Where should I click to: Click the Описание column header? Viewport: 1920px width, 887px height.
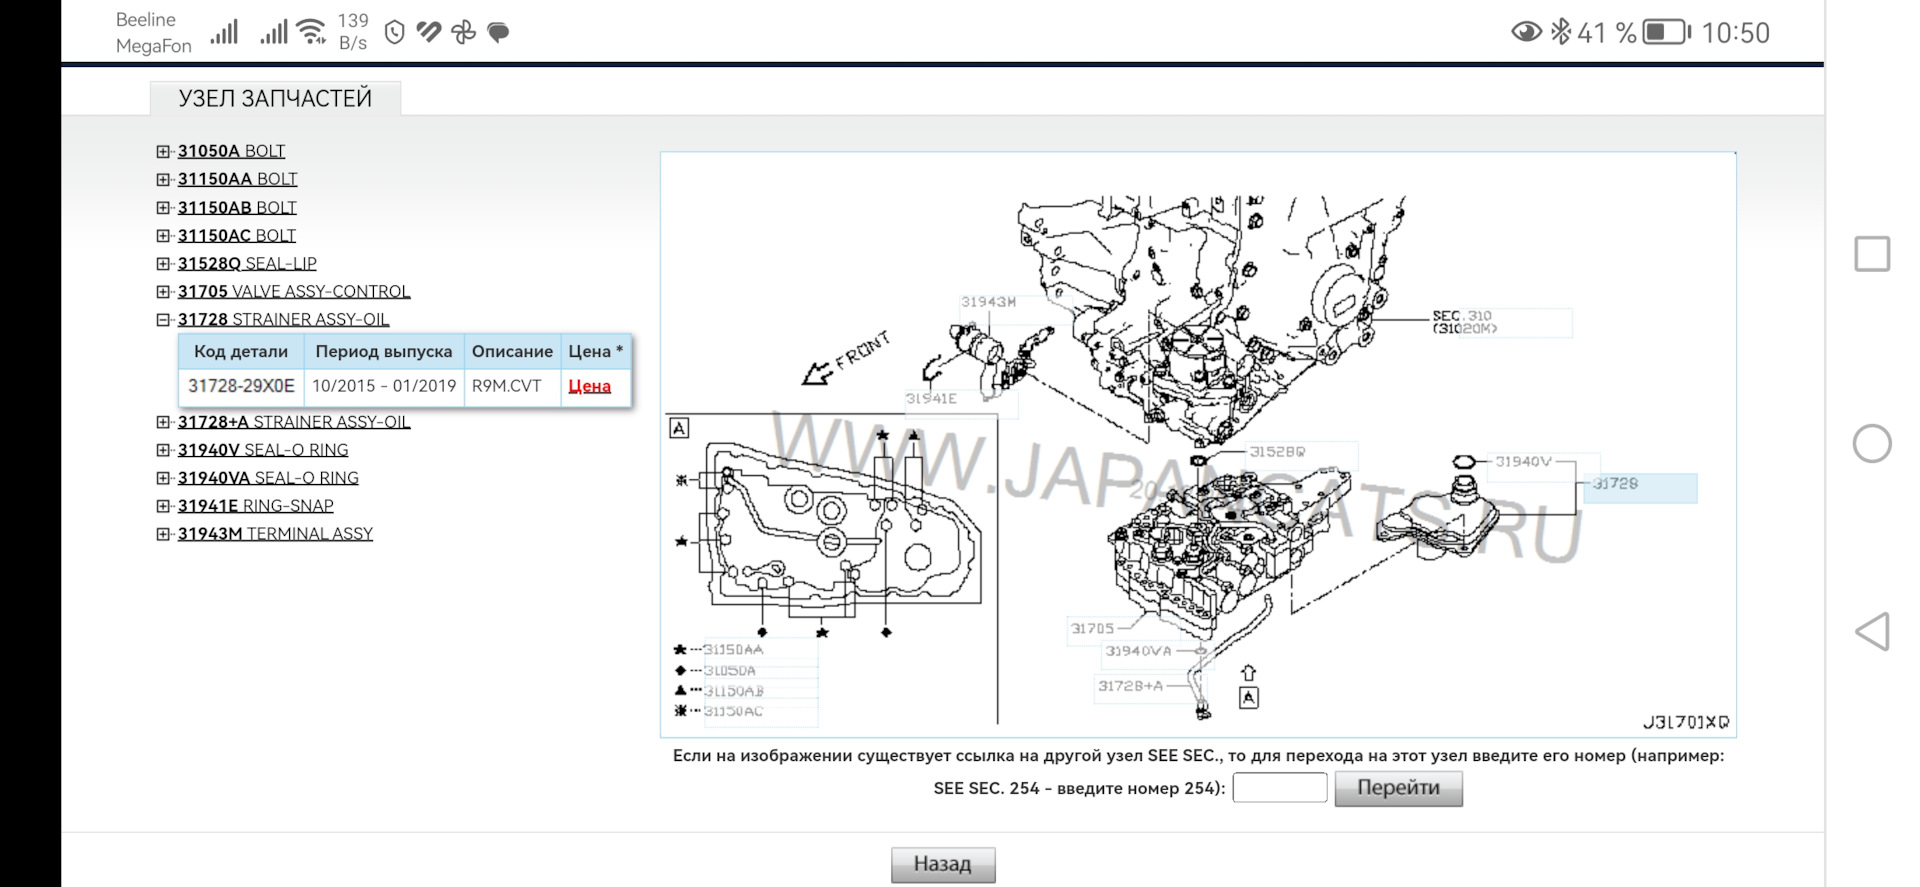(512, 351)
